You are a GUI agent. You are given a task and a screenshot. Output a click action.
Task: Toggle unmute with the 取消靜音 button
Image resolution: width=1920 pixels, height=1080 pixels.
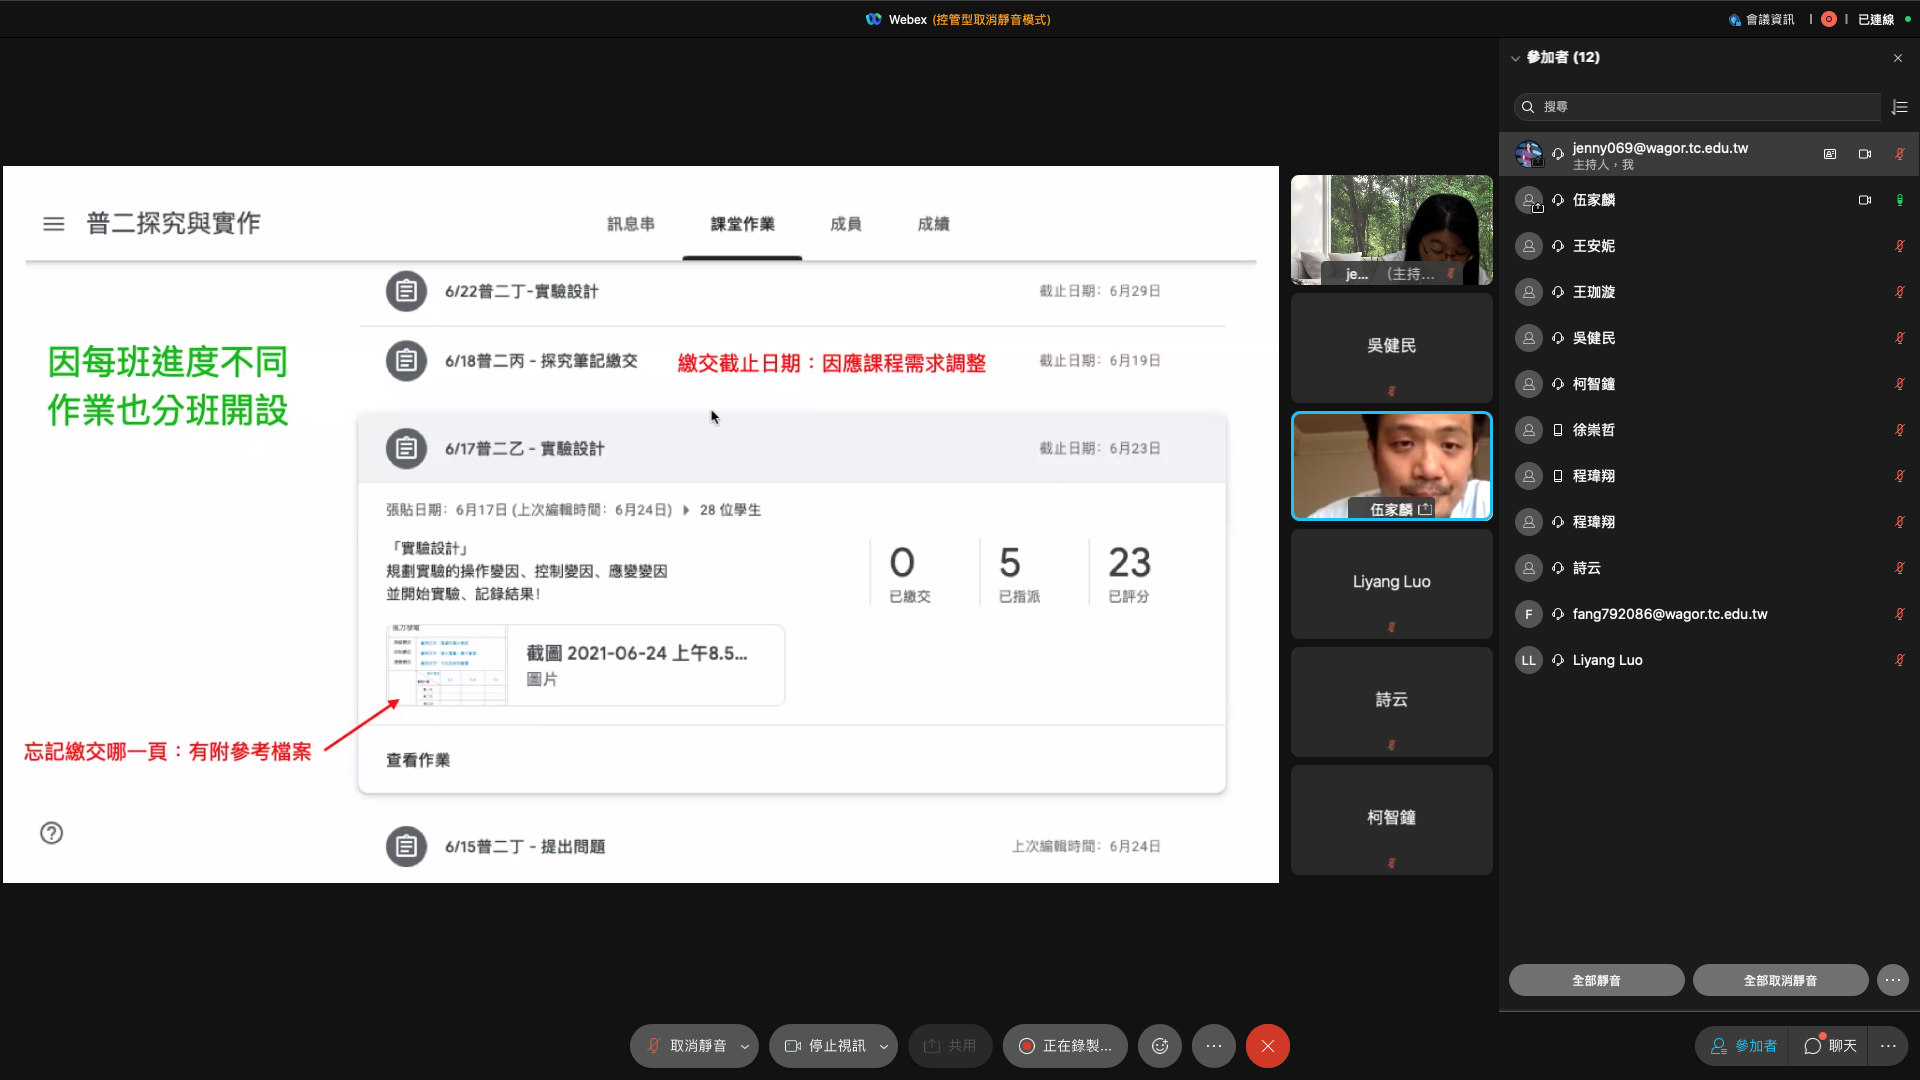[686, 1046]
